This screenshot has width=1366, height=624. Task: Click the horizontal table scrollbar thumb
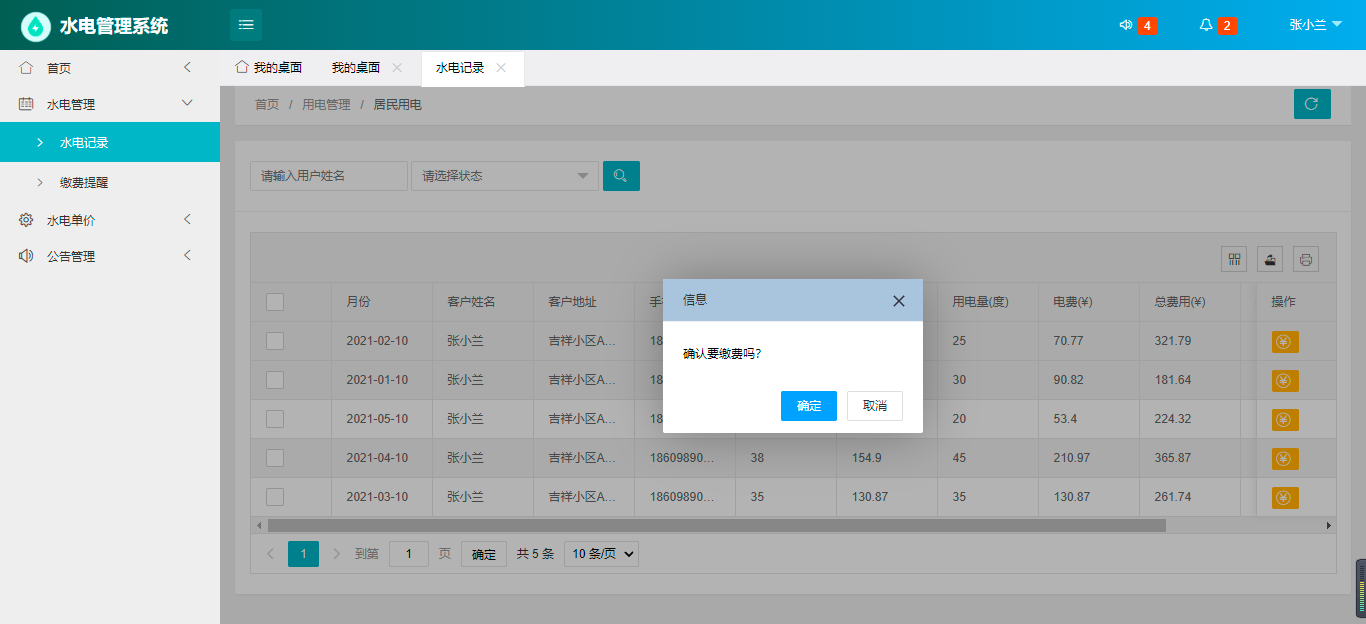click(716, 525)
